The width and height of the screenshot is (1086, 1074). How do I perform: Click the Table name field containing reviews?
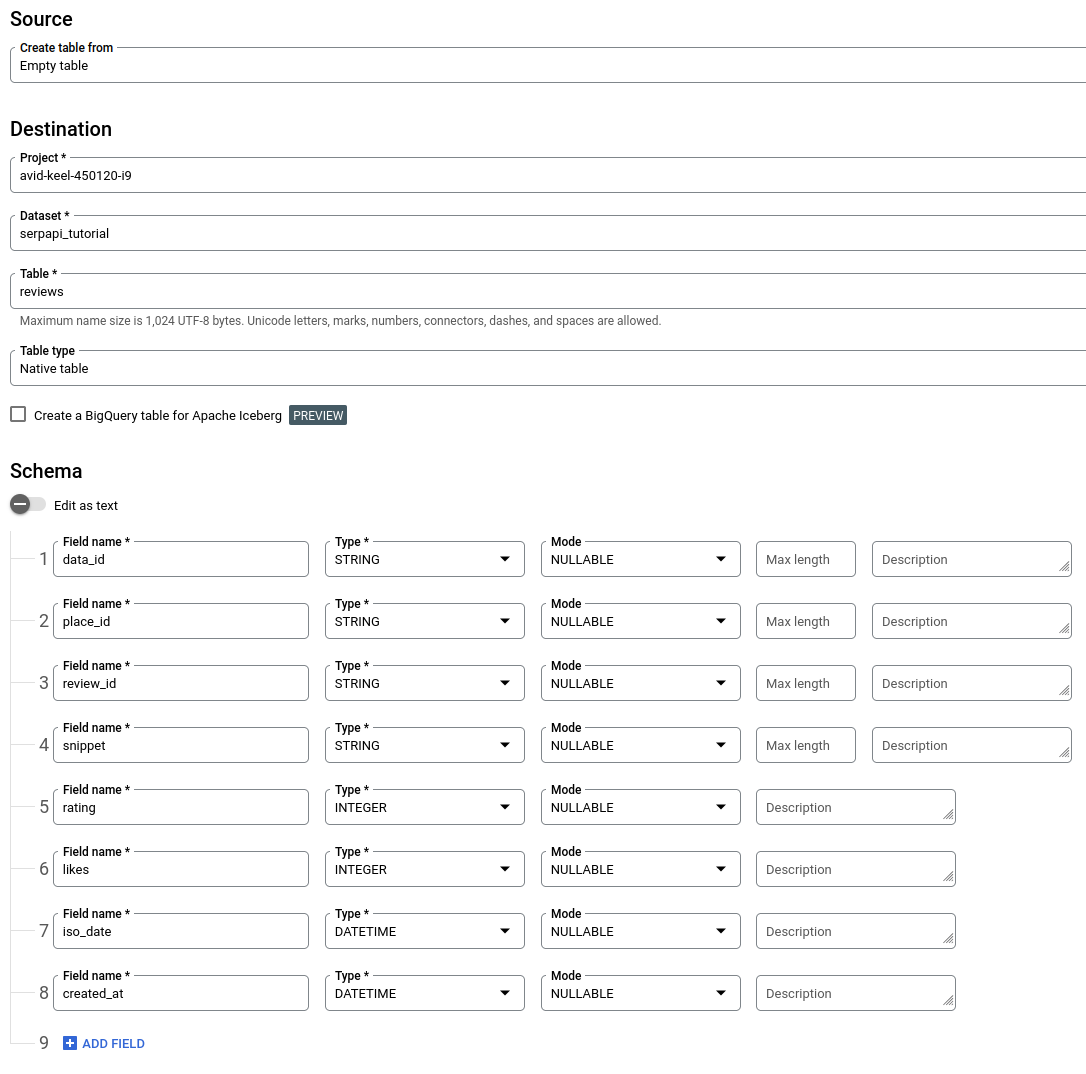tap(548, 291)
